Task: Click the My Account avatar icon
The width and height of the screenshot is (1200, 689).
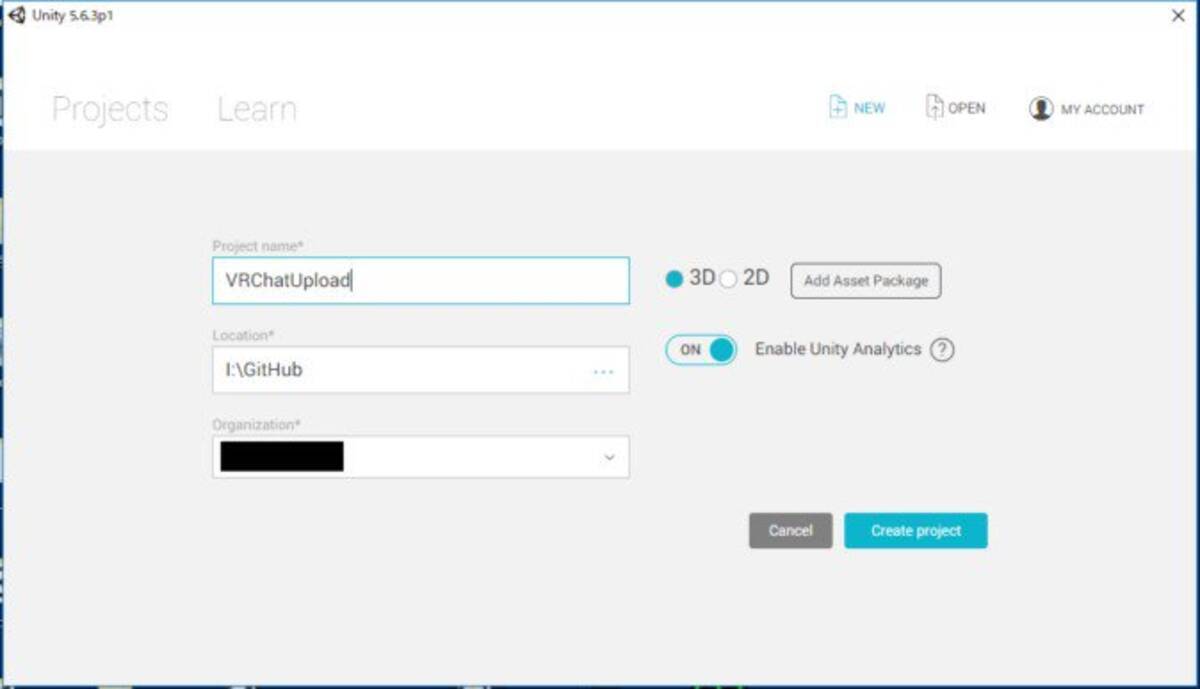Action: tap(1041, 109)
